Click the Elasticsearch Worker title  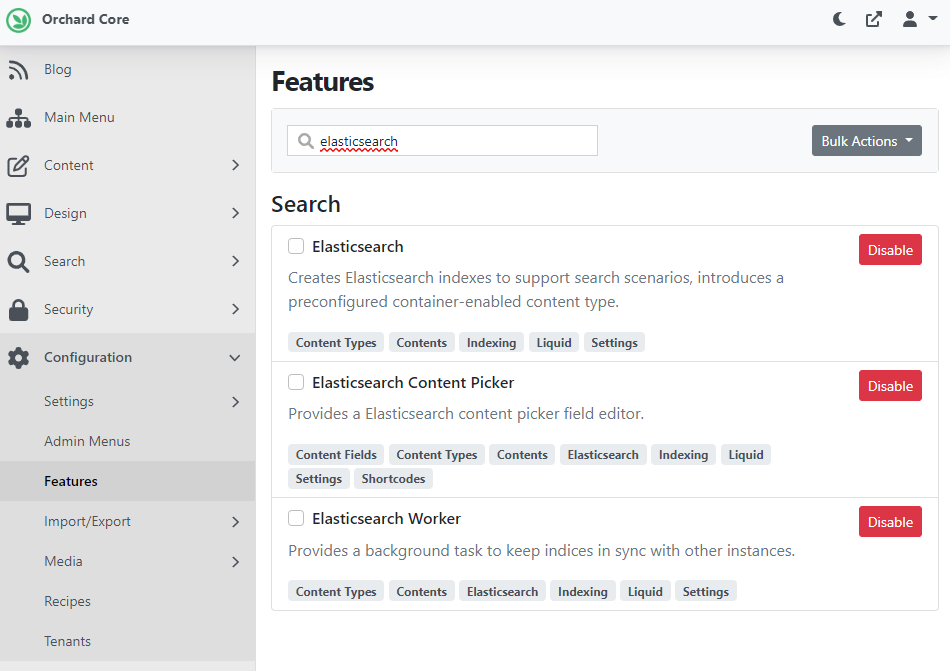click(x=387, y=519)
